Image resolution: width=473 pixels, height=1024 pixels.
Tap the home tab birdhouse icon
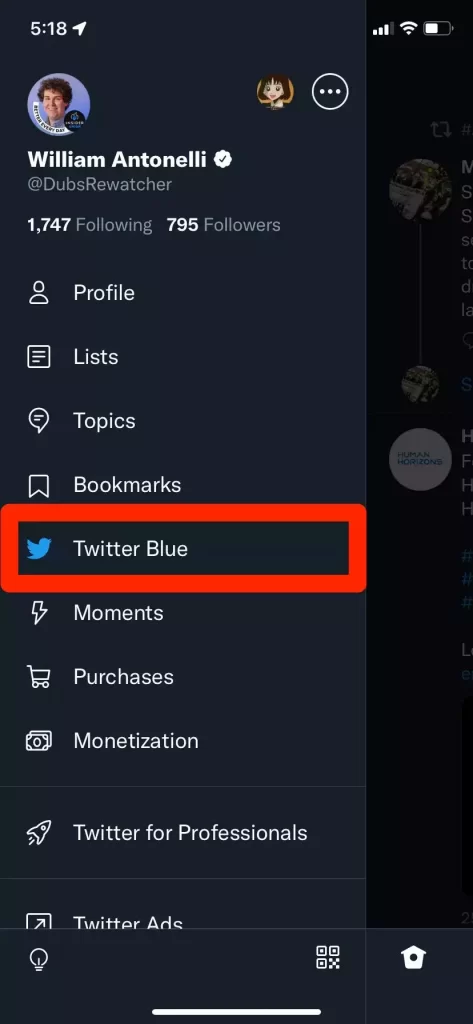tap(414, 958)
